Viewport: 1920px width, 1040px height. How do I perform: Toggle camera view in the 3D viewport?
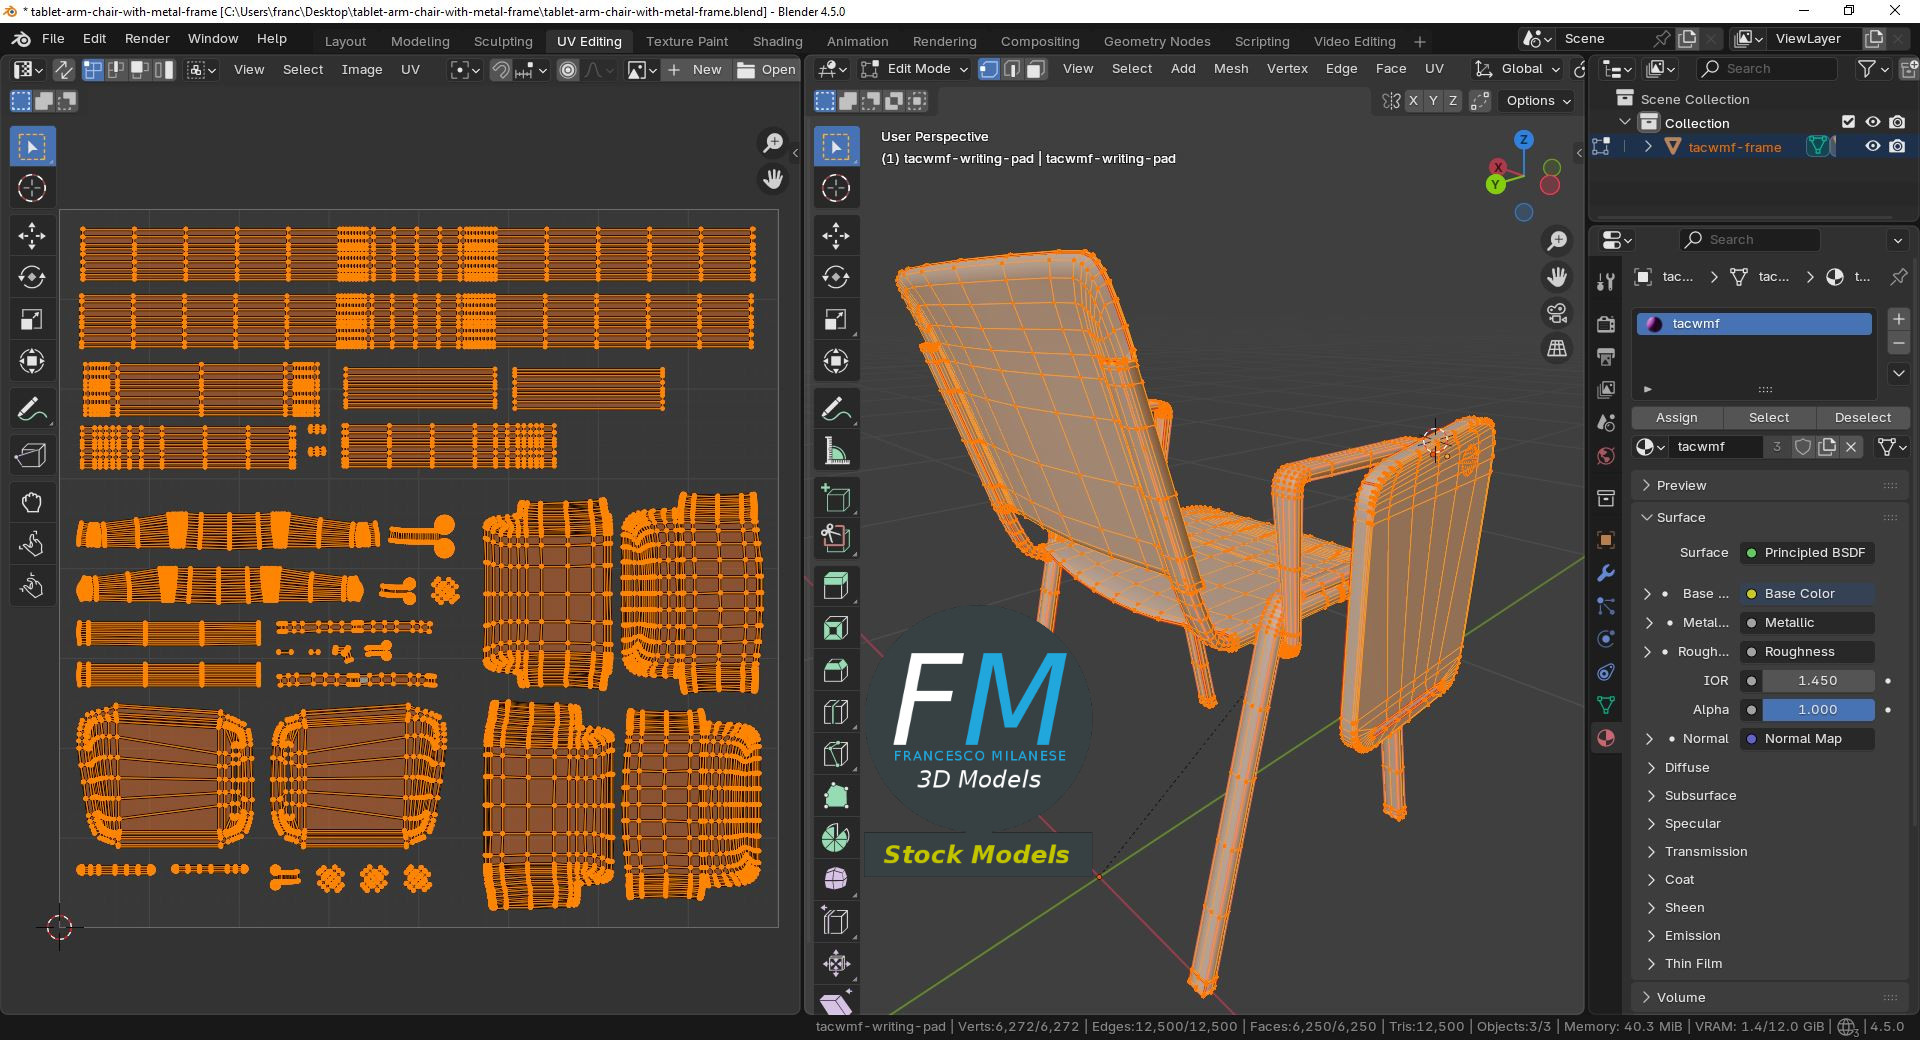coord(1557,313)
